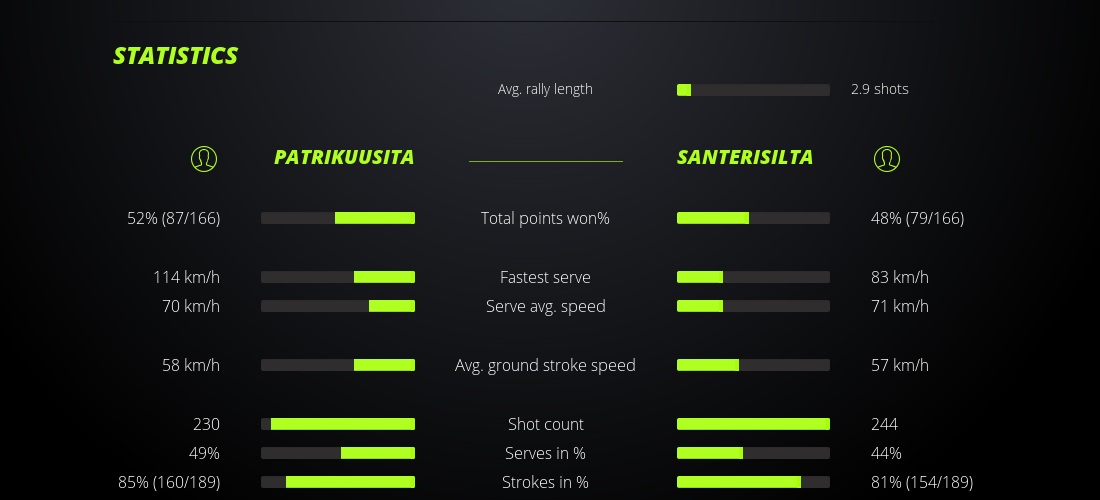Click the 114 km/h fastest serve value

[186, 277]
